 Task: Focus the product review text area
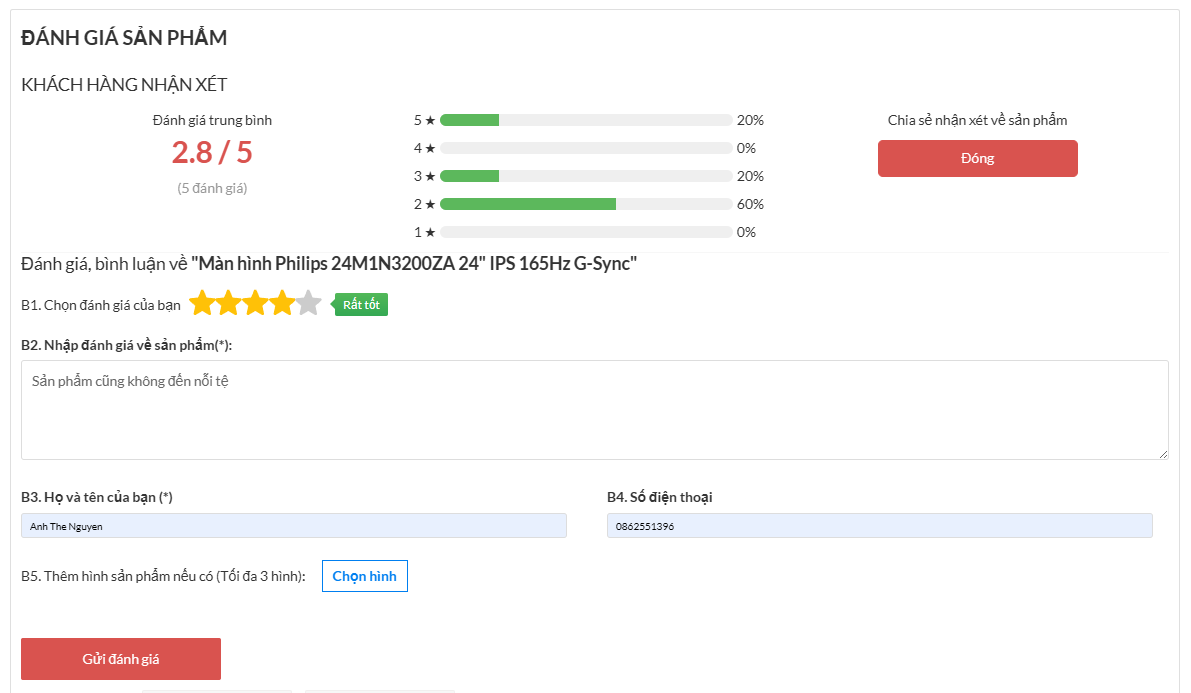click(594, 410)
